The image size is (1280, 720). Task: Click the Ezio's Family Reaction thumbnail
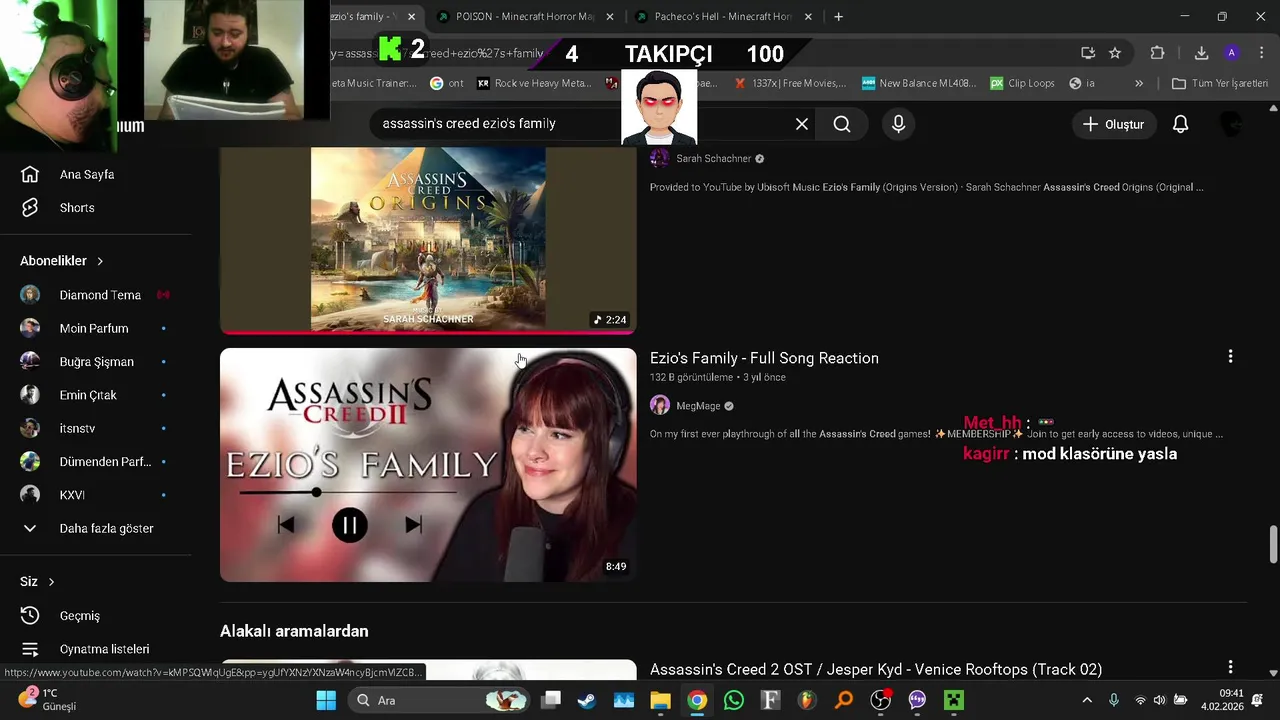click(x=428, y=465)
